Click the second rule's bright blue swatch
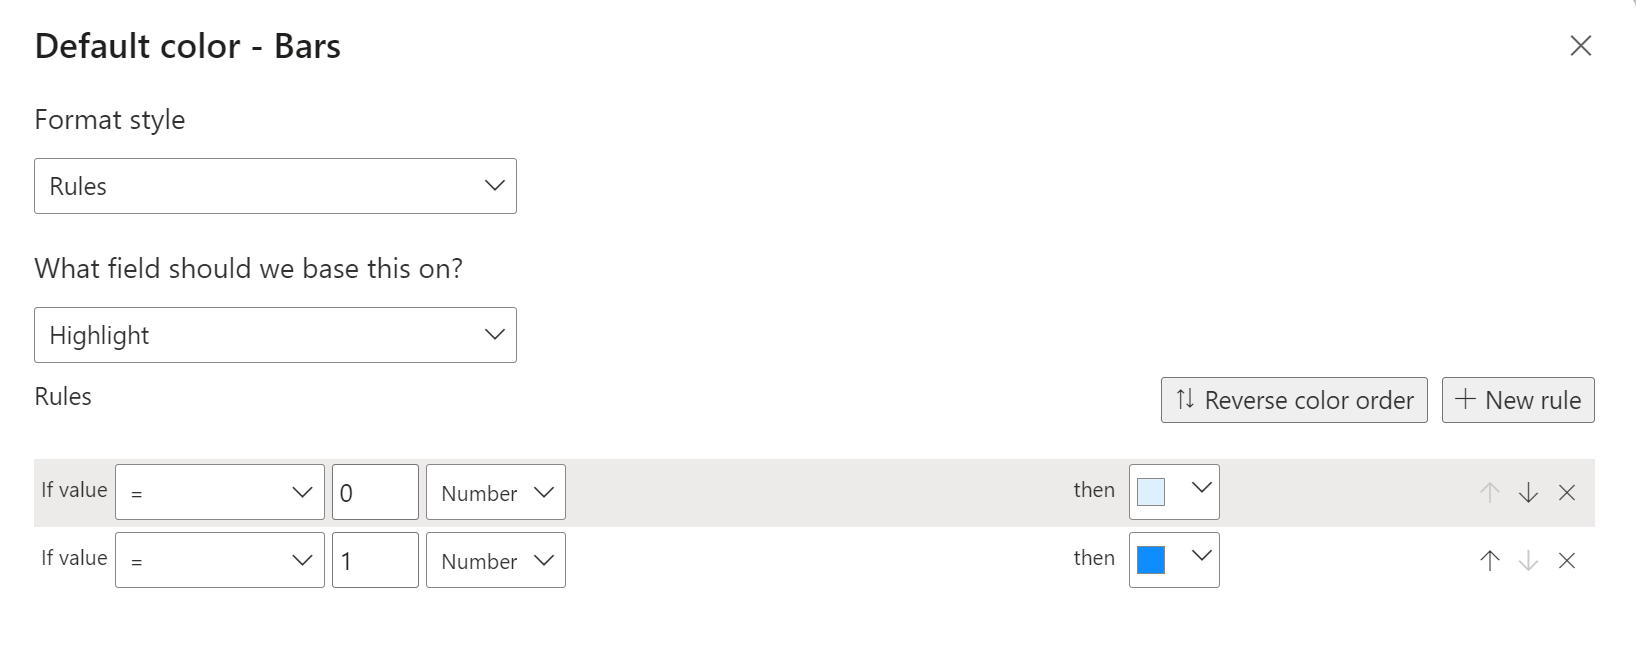The width and height of the screenshot is (1636, 647). 1151,560
